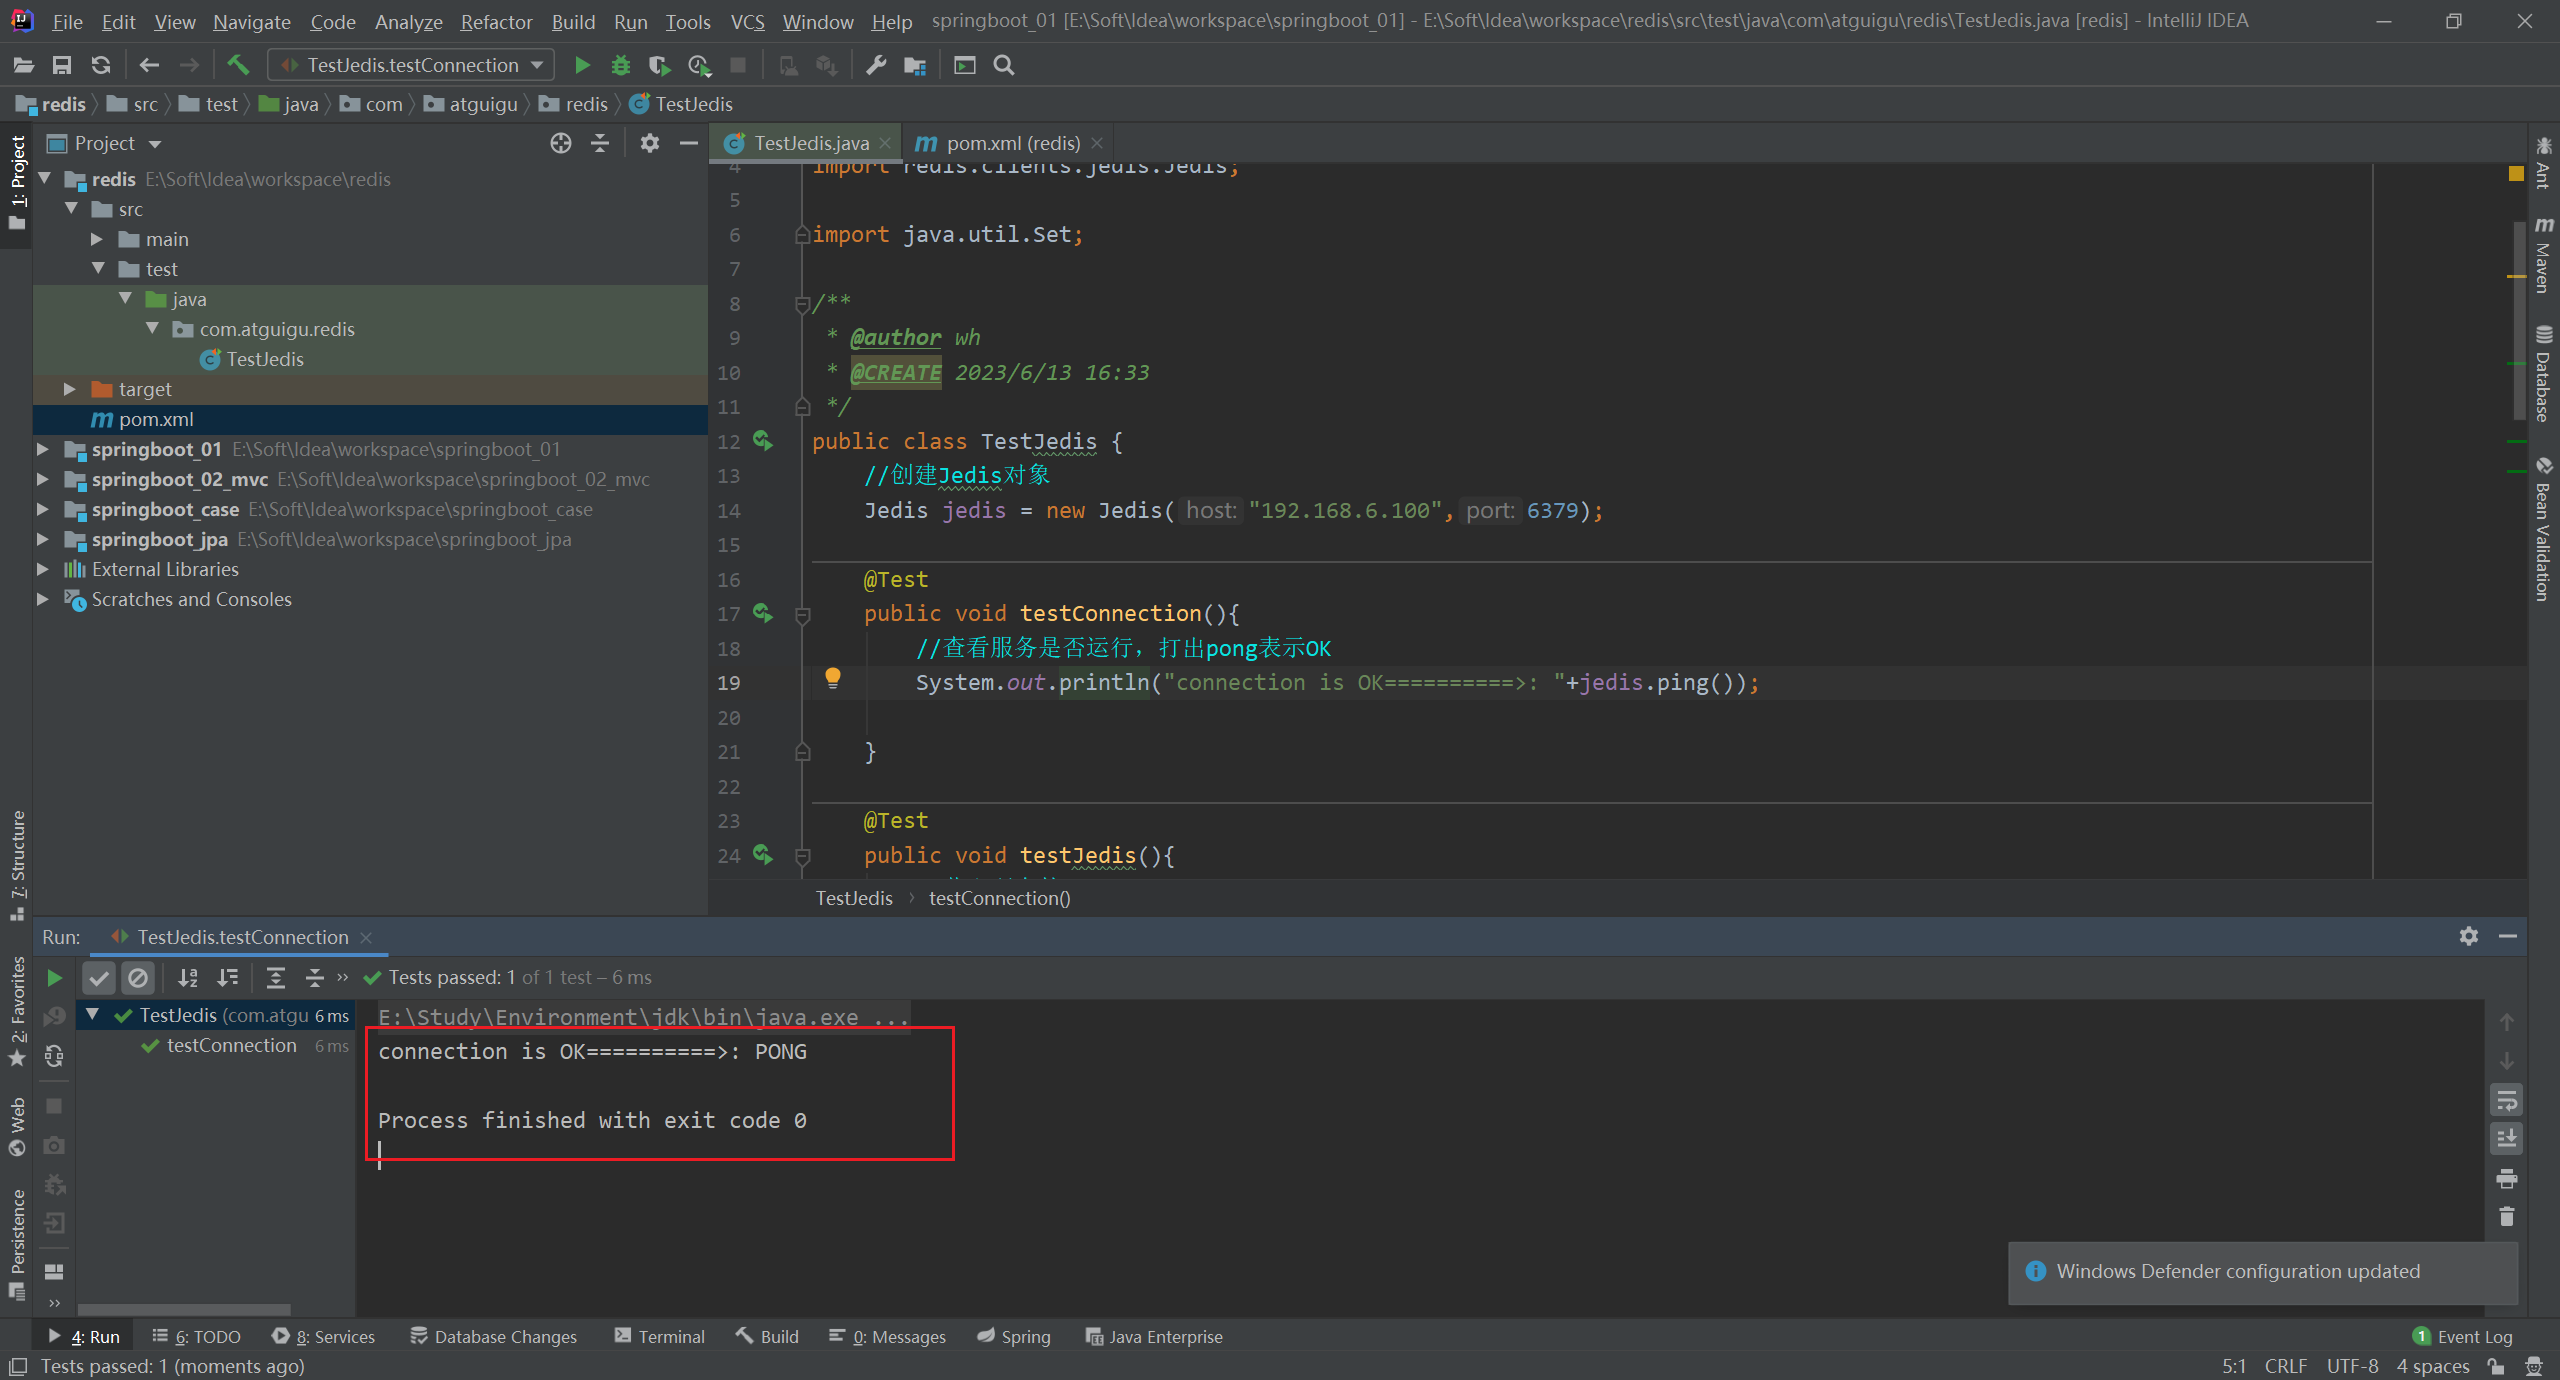Synchronize files with refresh icon
The image size is (2560, 1380).
(101, 65)
